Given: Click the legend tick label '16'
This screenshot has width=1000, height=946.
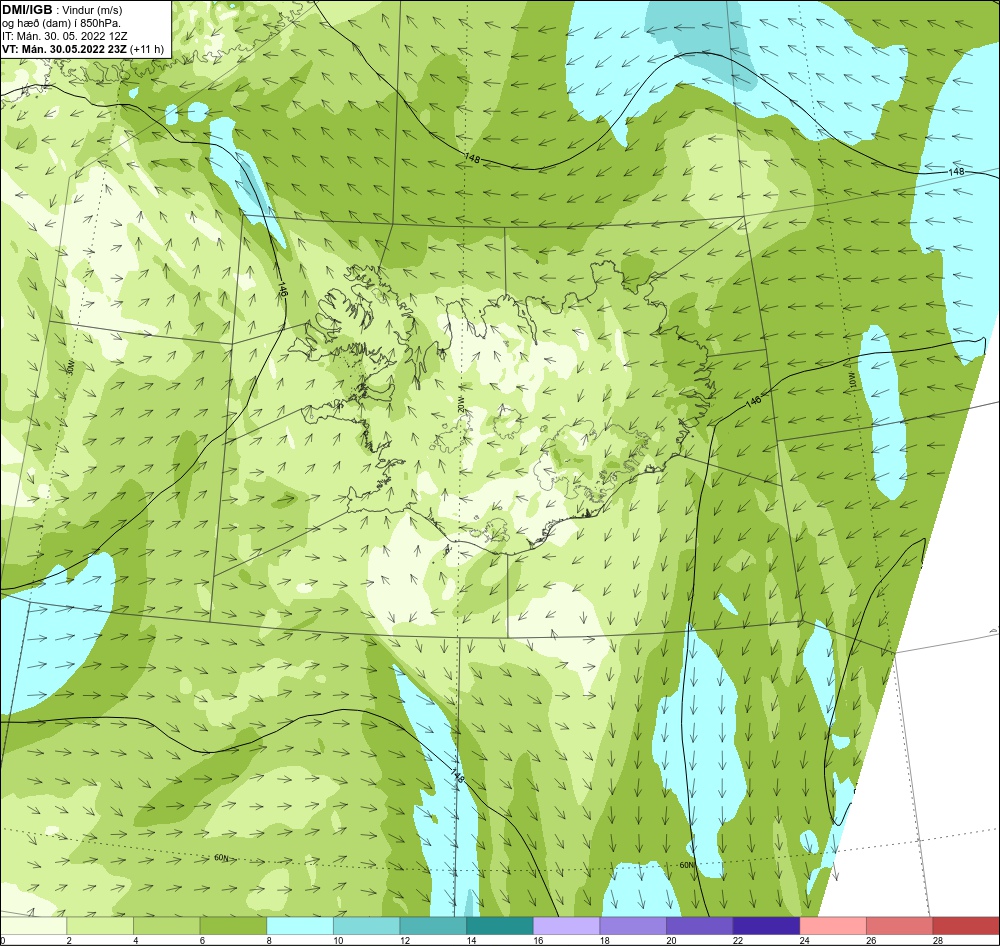Looking at the screenshot, I should (538, 940).
